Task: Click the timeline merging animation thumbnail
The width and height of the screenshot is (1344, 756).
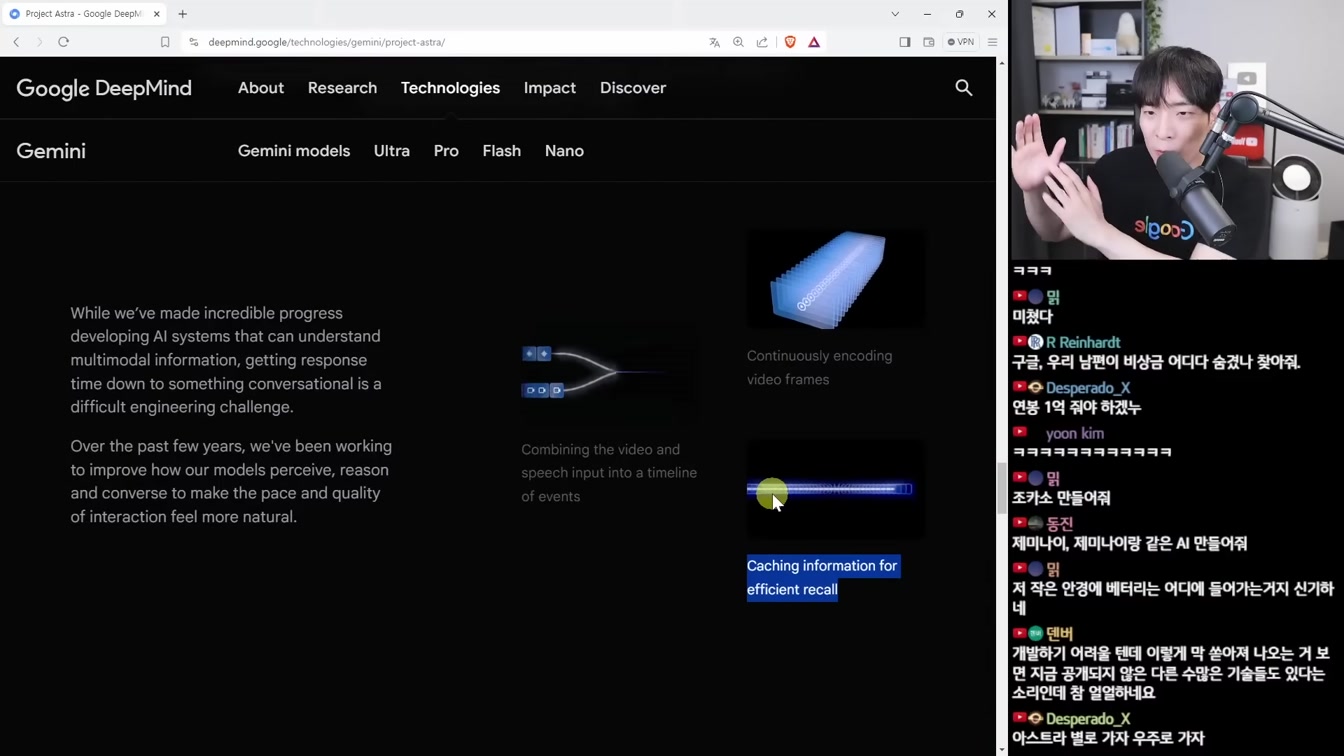Action: [610, 373]
